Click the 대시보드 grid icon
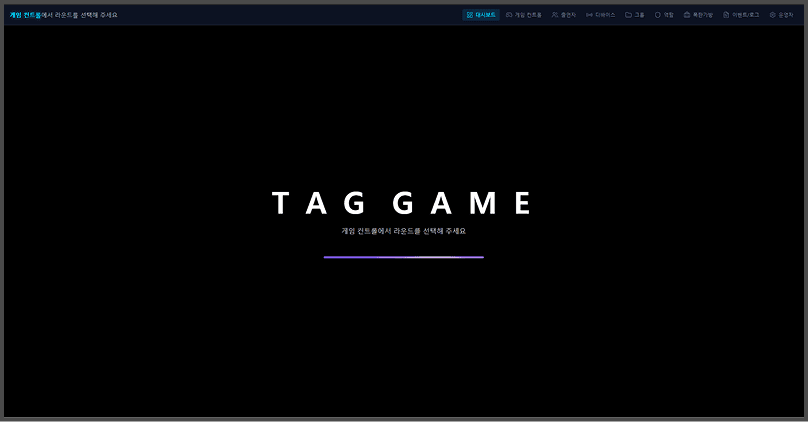This screenshot has height=422, width=808. click(470, 15)
